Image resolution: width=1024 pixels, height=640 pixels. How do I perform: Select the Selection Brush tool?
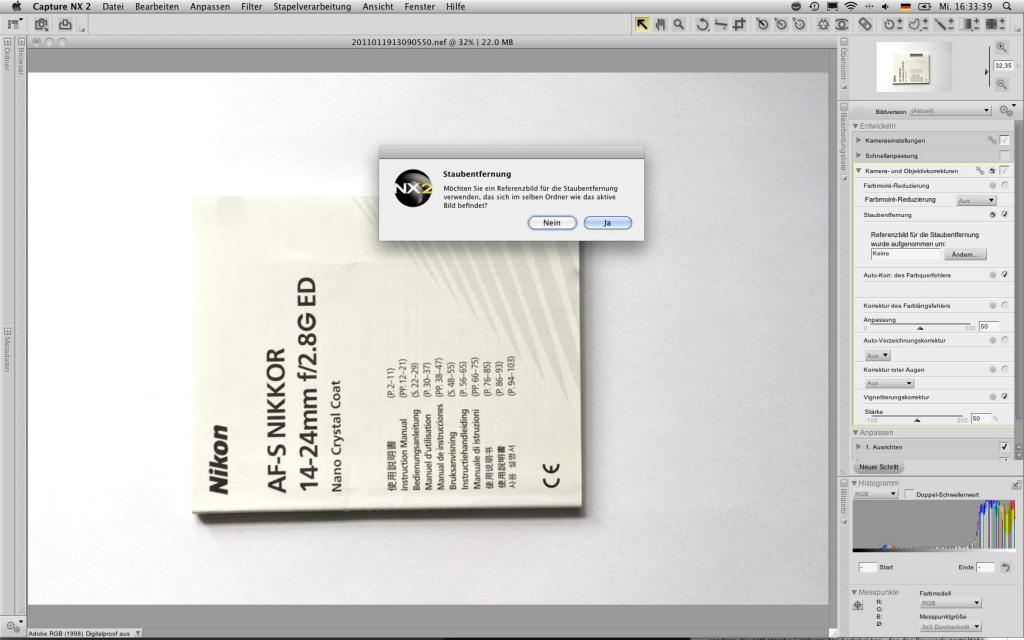[x=944, y=24]
